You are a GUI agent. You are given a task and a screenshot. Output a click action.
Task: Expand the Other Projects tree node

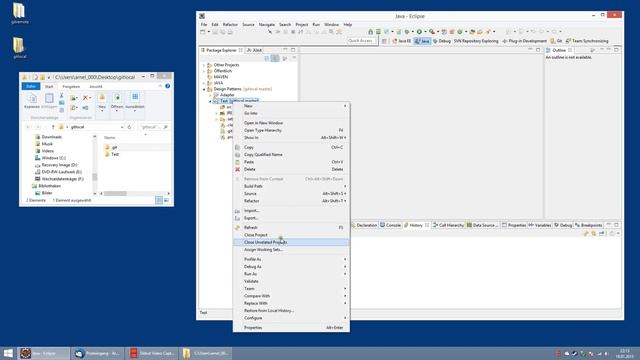pos(204,65)
